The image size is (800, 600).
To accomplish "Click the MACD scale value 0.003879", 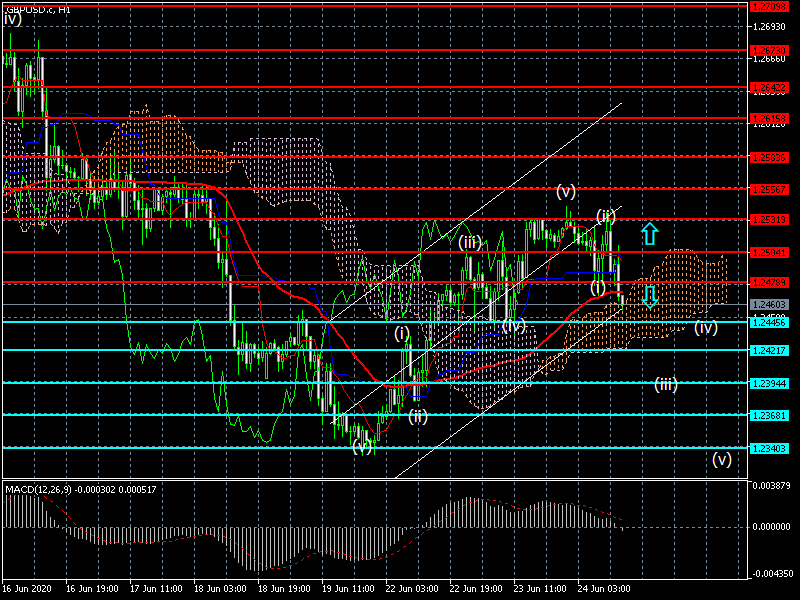I will [771, 485].
